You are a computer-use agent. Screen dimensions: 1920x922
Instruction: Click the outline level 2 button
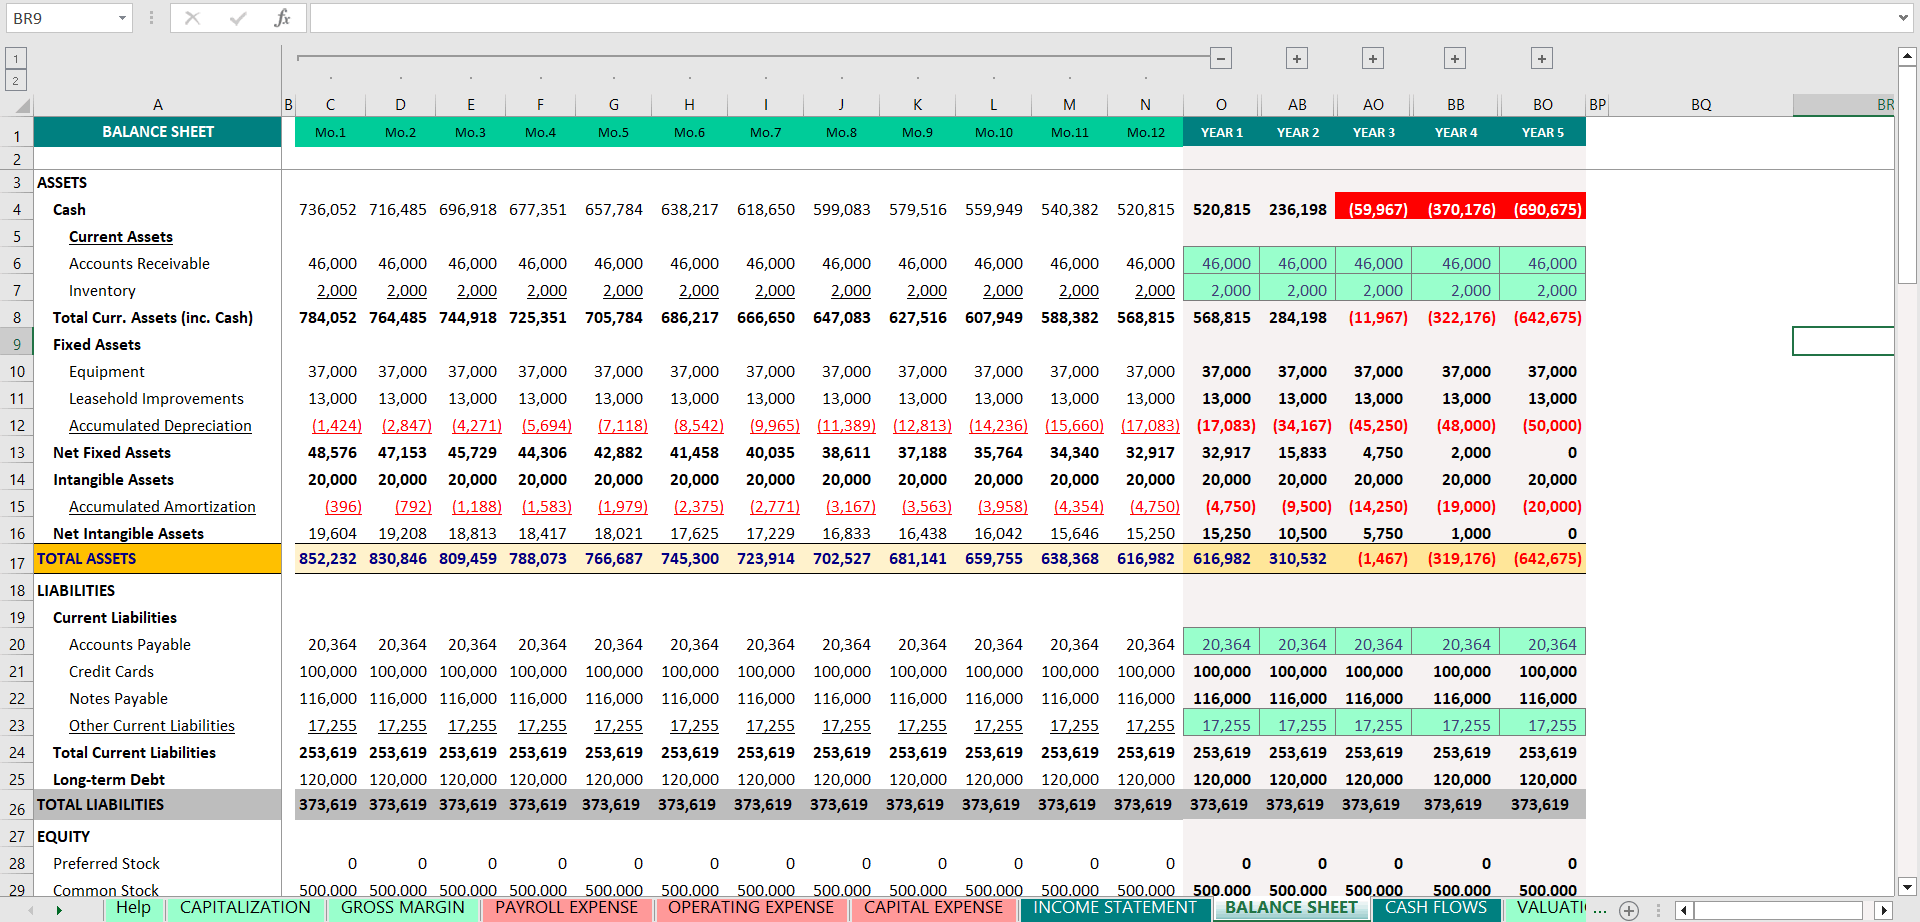pyautogui.click(x=16, y=81)
